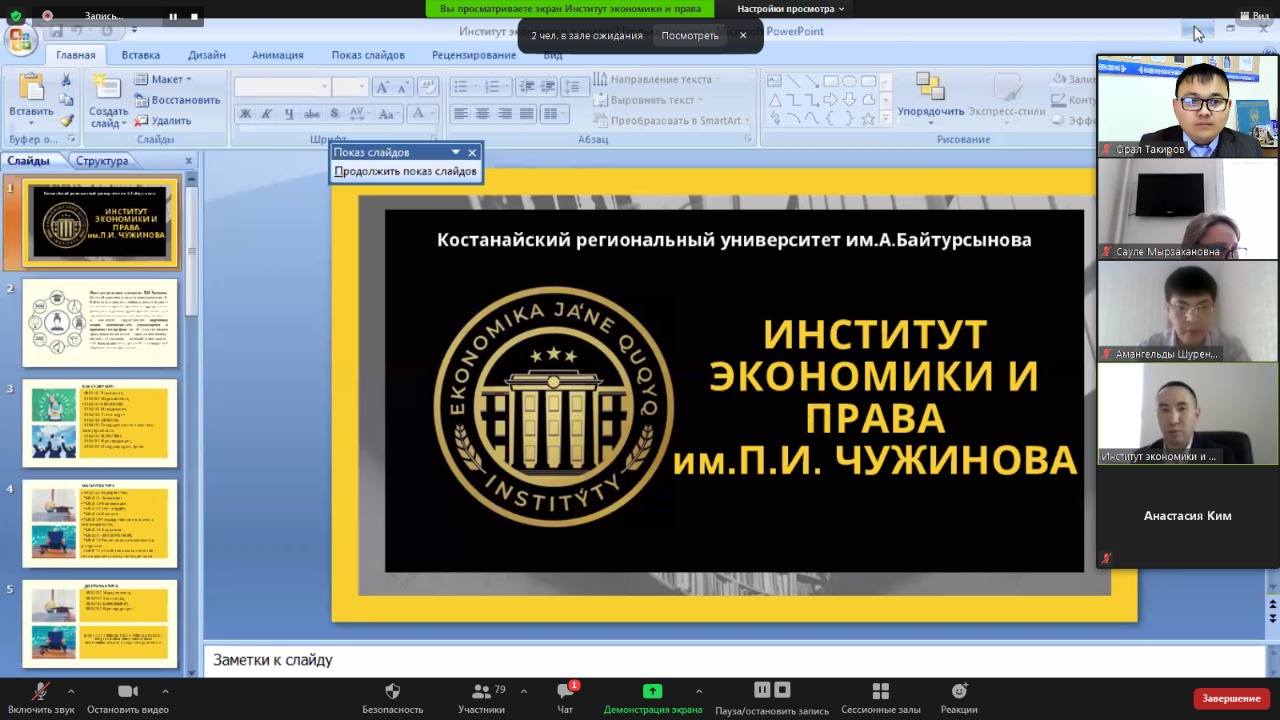Click the clear formatting icon

[x=428, y=87]
